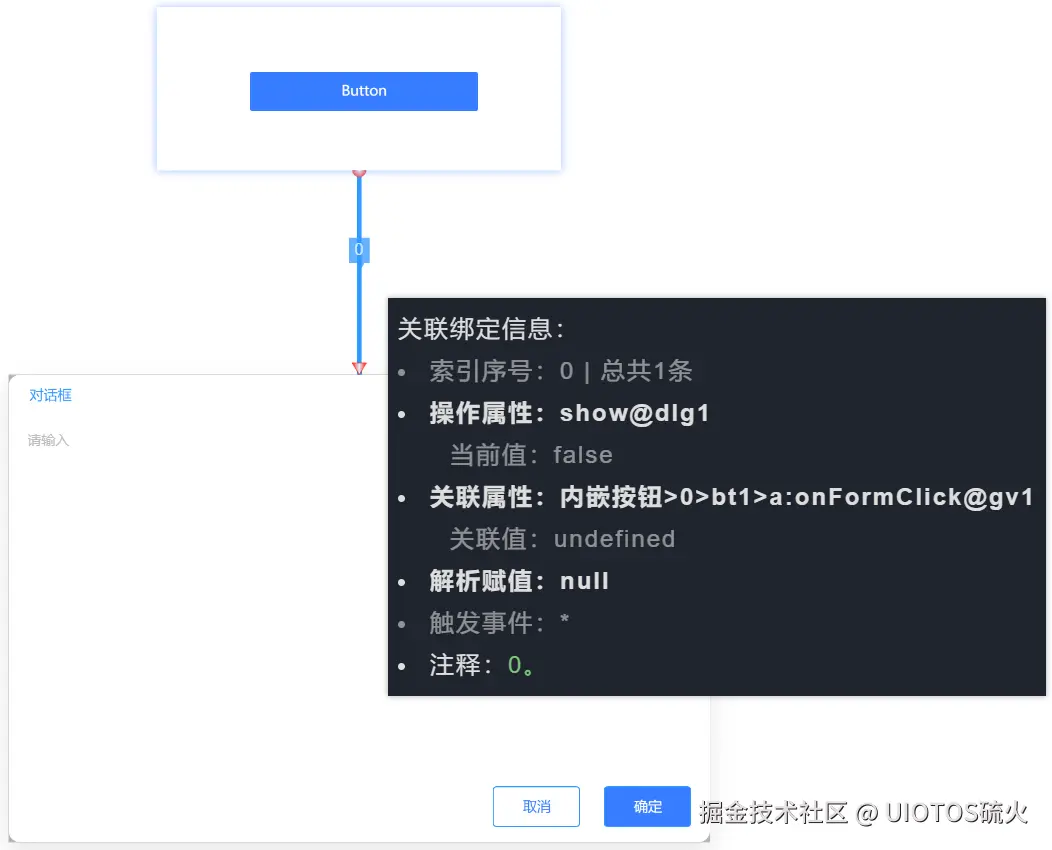Click the 确定 confirm button

pyautogui.click(x=647, y=806)
